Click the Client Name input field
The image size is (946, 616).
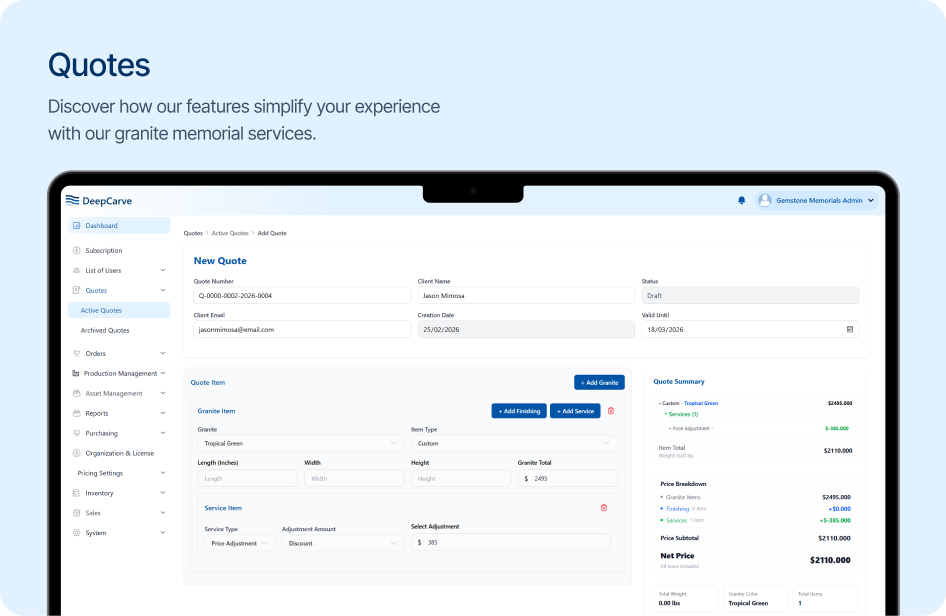pyautogui.click(x=525, y=296)
